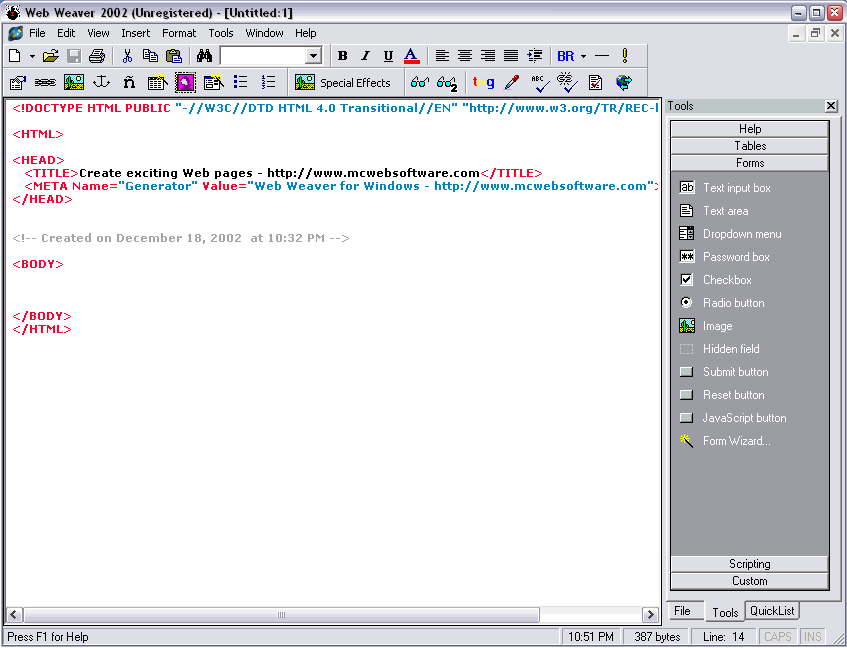
Task: Insert a bulleted list
Action: [241, 82]
